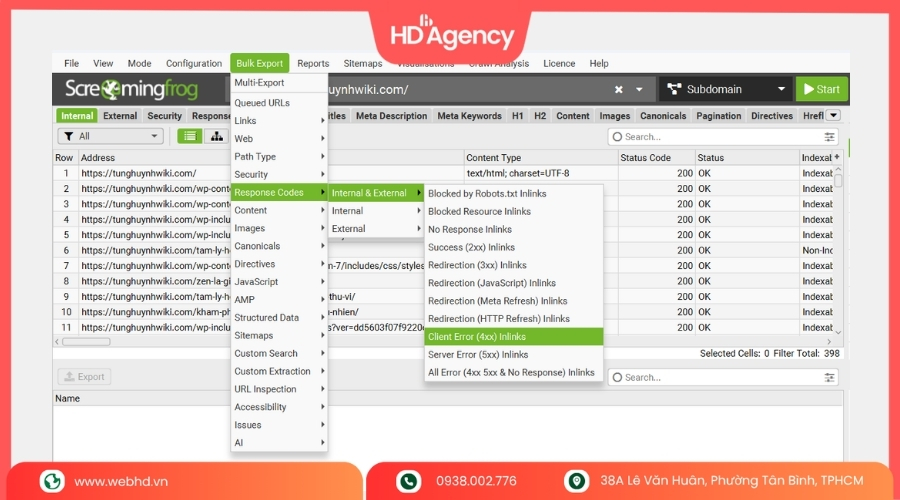900x500 pixels.
Task: Show more tabs overflow arrow
Action: point(833,115)
